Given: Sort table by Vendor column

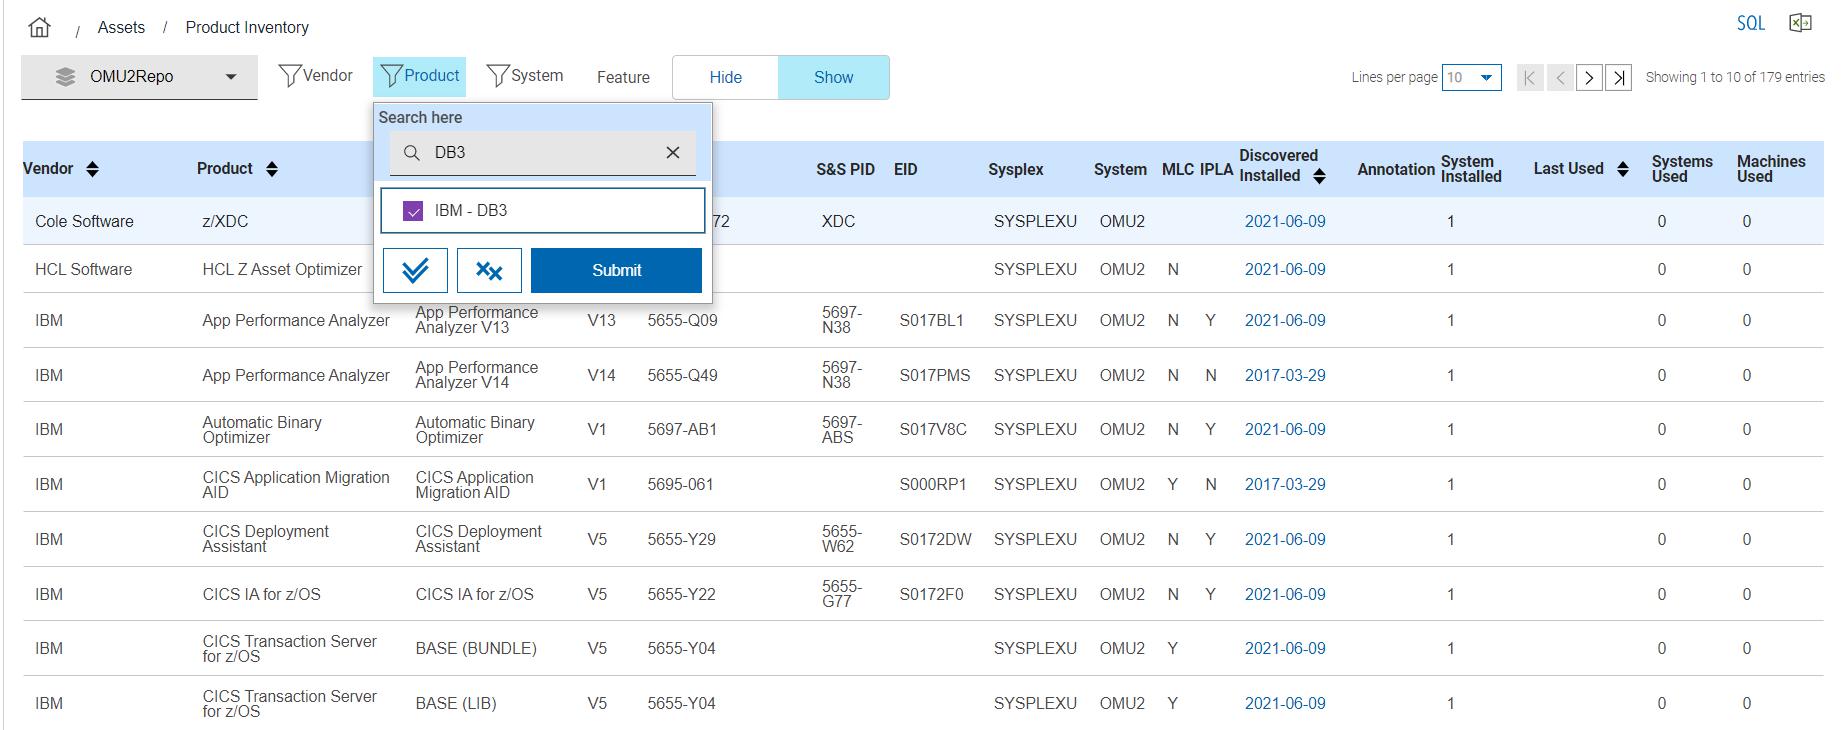Looking at the screenshot, I should [92, 169].
